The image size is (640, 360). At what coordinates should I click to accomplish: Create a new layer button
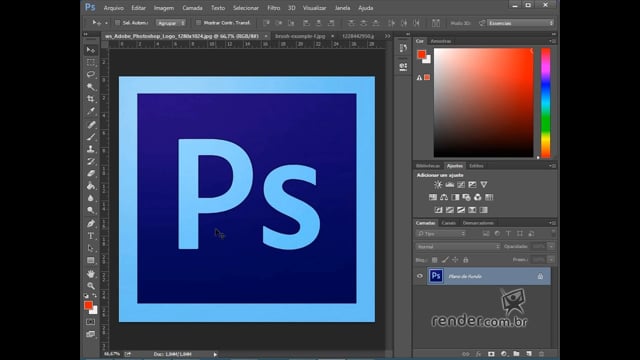click(529, 354)
